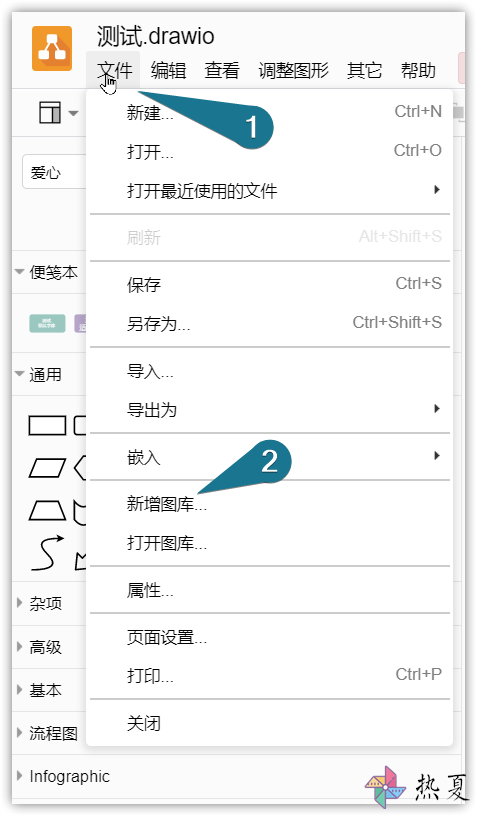
Task: Choose the trapezoid shape in the shape palette
Action: (x=47, y=511)
